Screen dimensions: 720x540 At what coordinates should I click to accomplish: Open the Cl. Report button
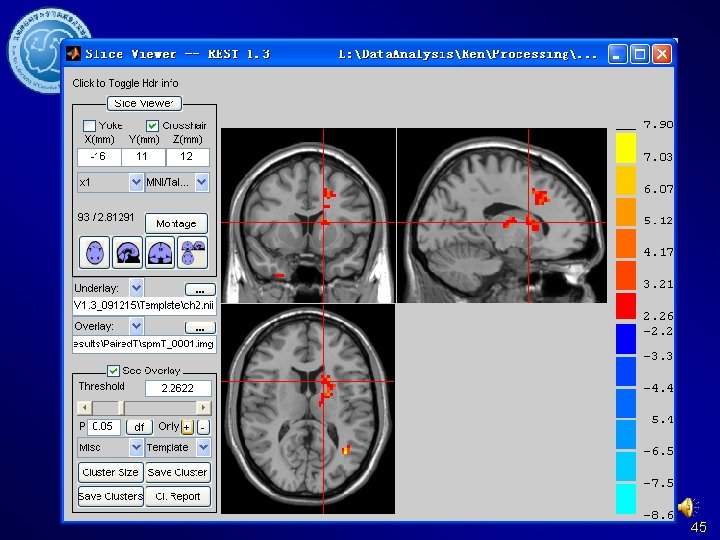click(x=177, y=496)
